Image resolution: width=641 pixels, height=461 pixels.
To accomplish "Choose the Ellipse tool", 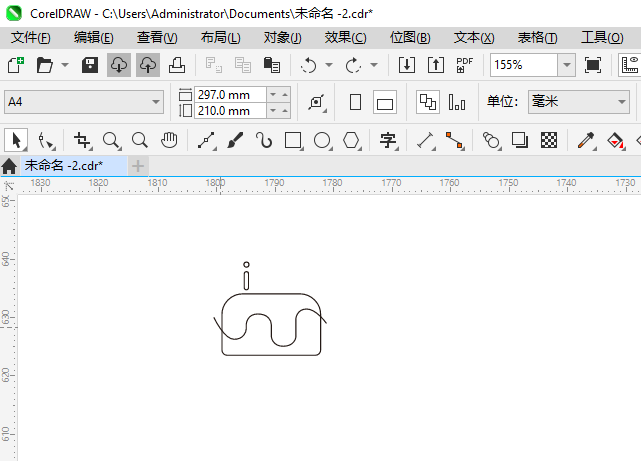I will [x=322, y=140].
